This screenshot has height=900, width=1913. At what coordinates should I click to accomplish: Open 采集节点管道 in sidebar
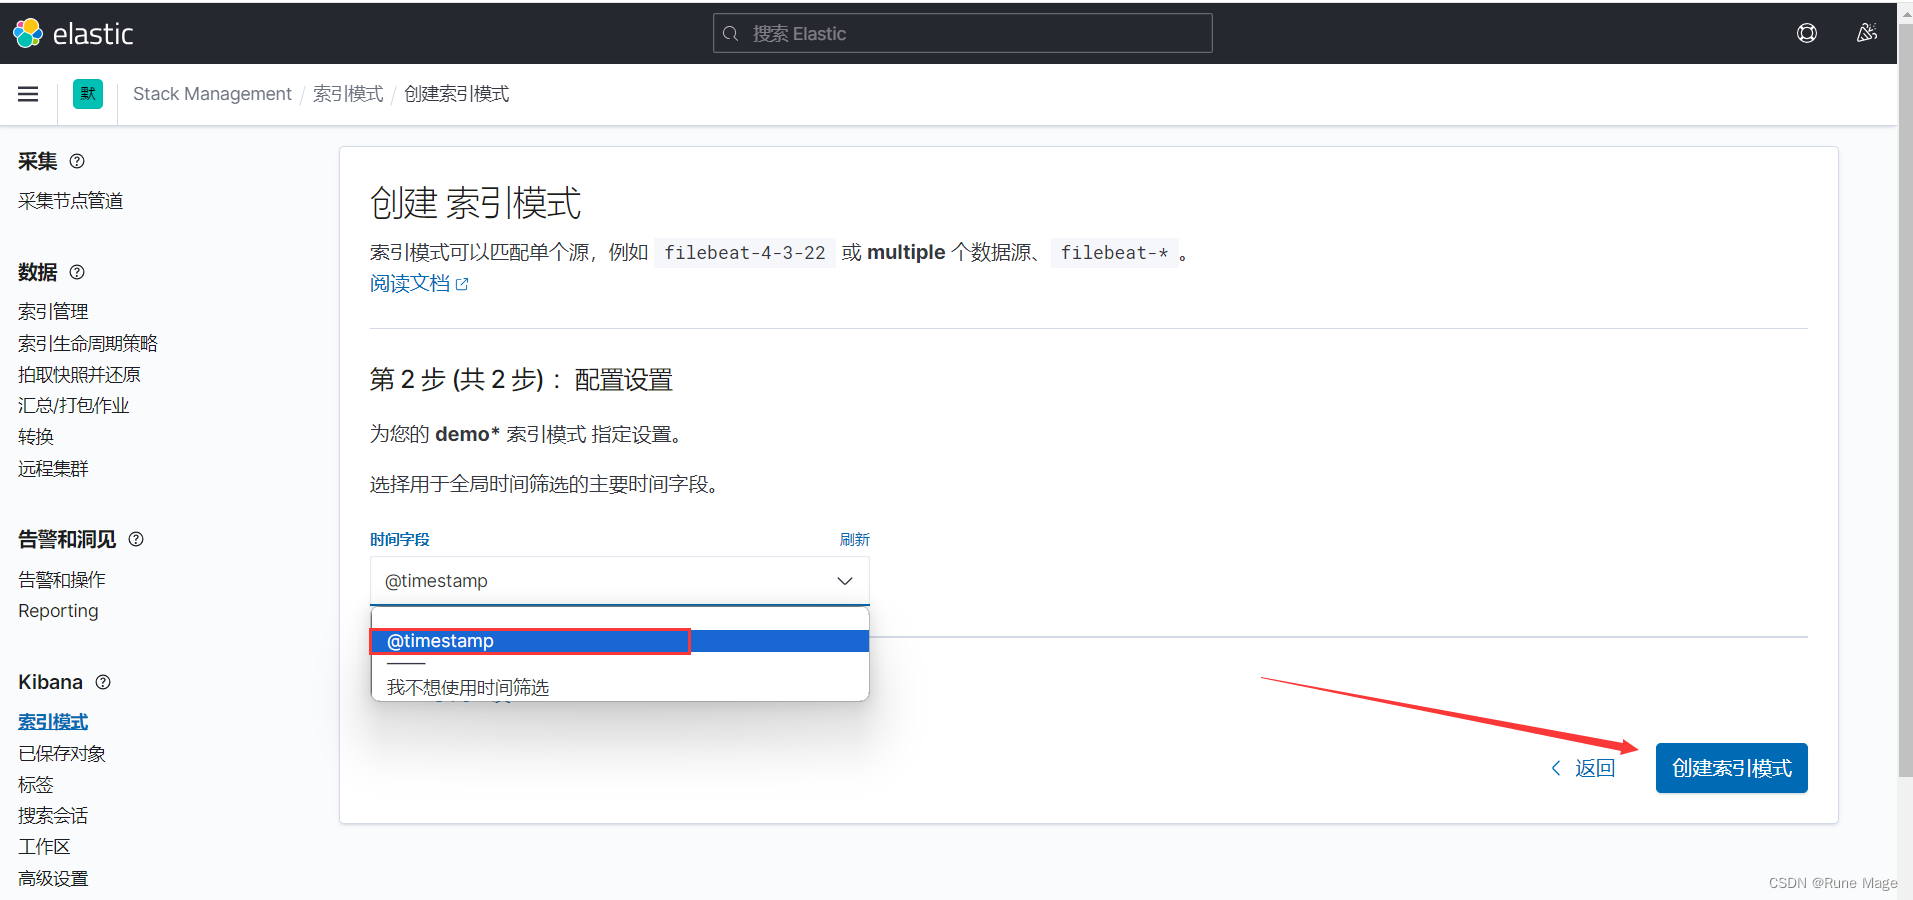70,201
